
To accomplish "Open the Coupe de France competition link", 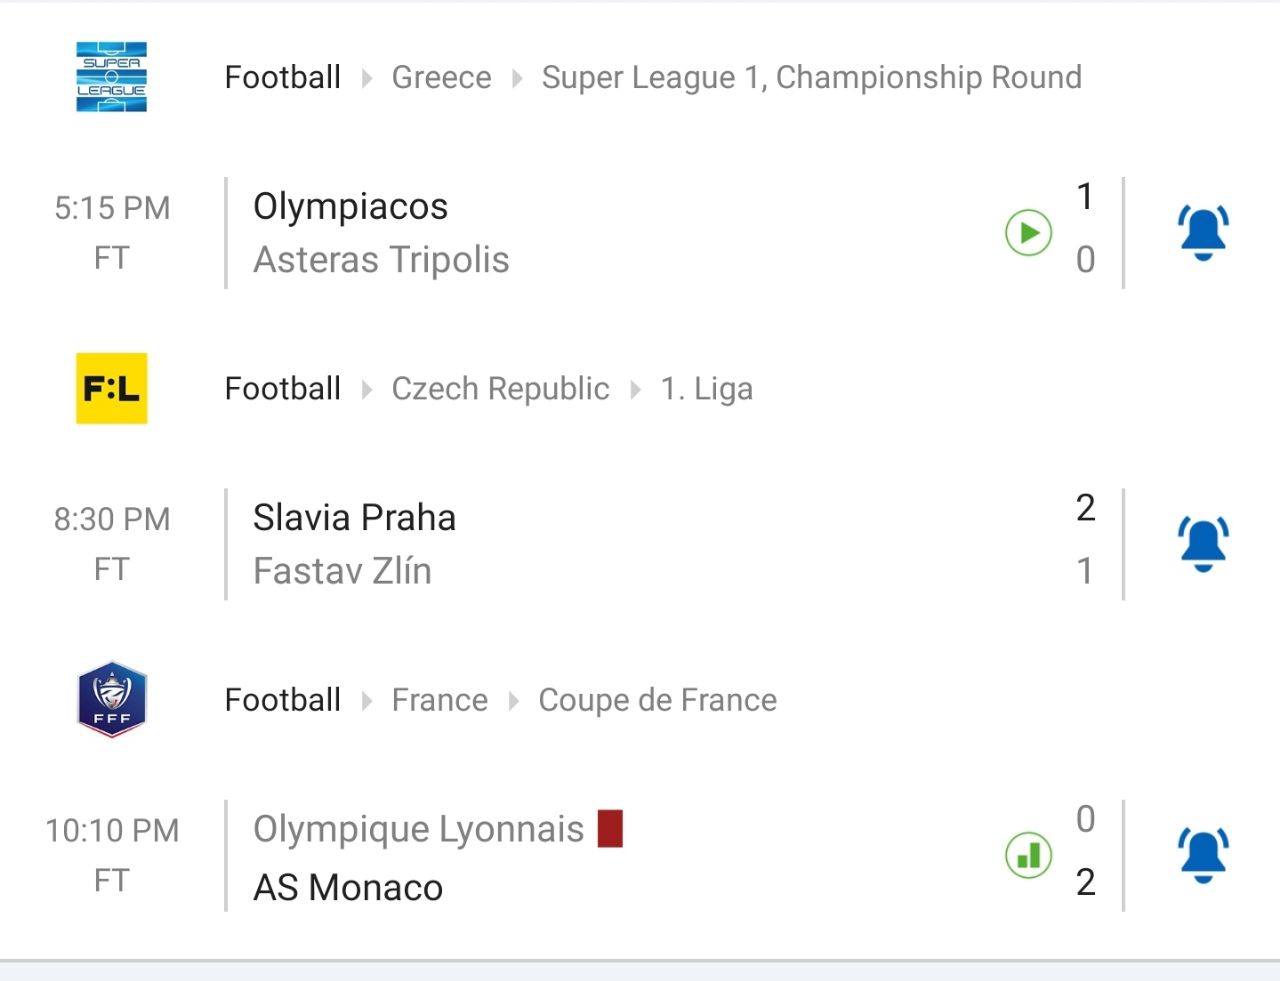I will click(657, 700).
